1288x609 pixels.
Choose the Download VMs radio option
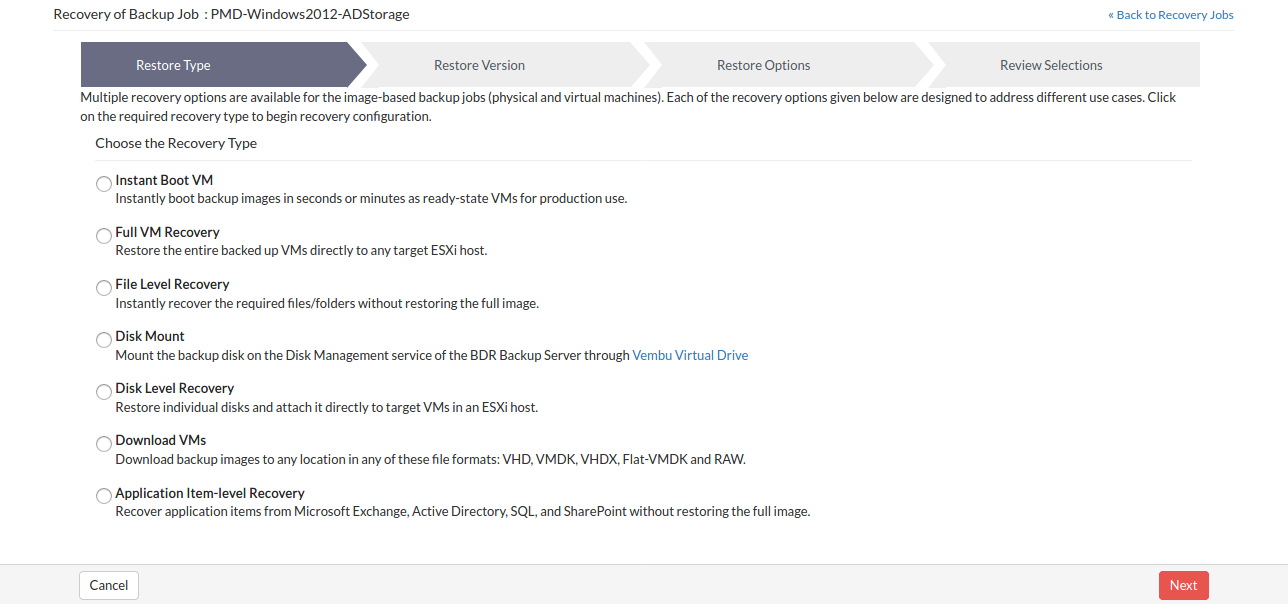coord(104,444)
